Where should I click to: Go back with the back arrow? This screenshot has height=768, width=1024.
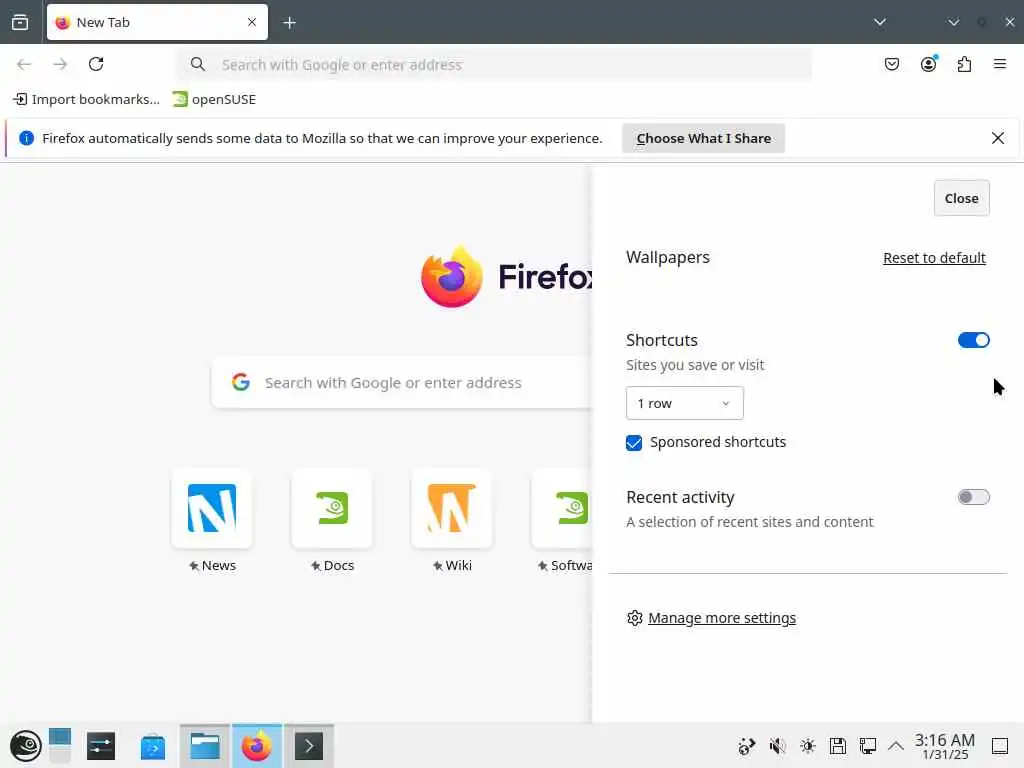click(x=24, y=64)
